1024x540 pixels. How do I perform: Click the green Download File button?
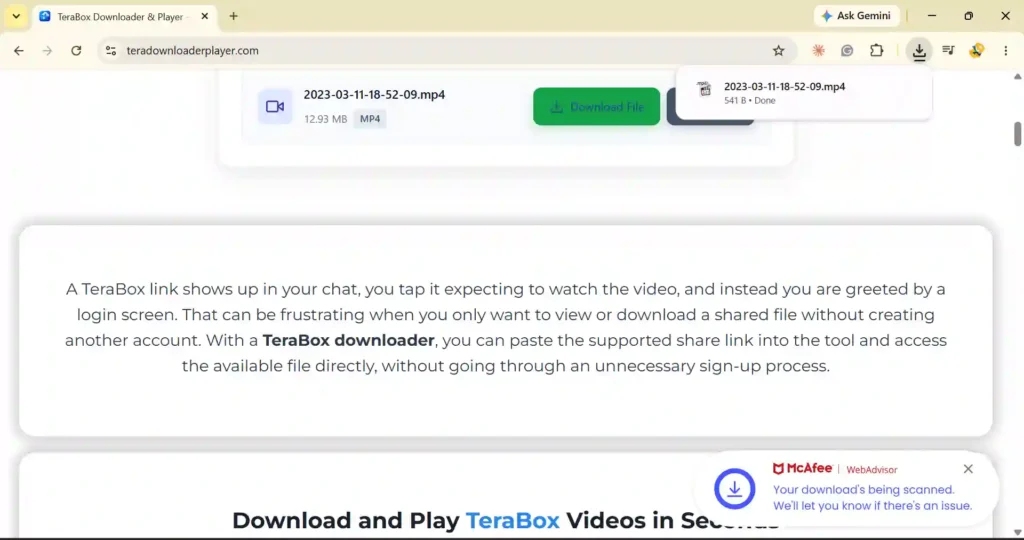coord(596,106)
